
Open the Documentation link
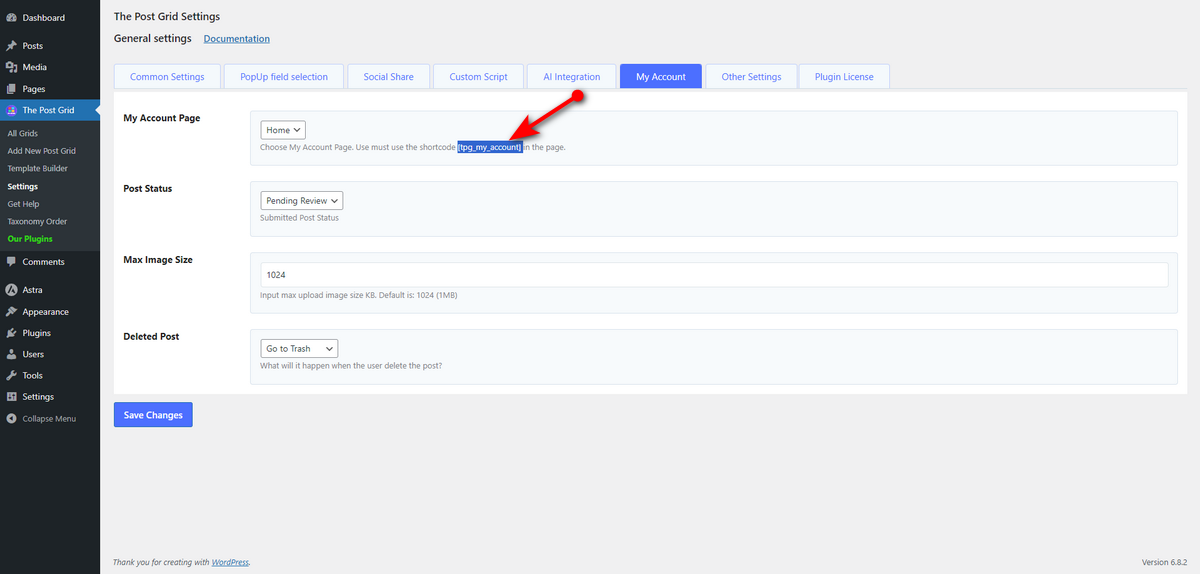[x=237, y=39]
